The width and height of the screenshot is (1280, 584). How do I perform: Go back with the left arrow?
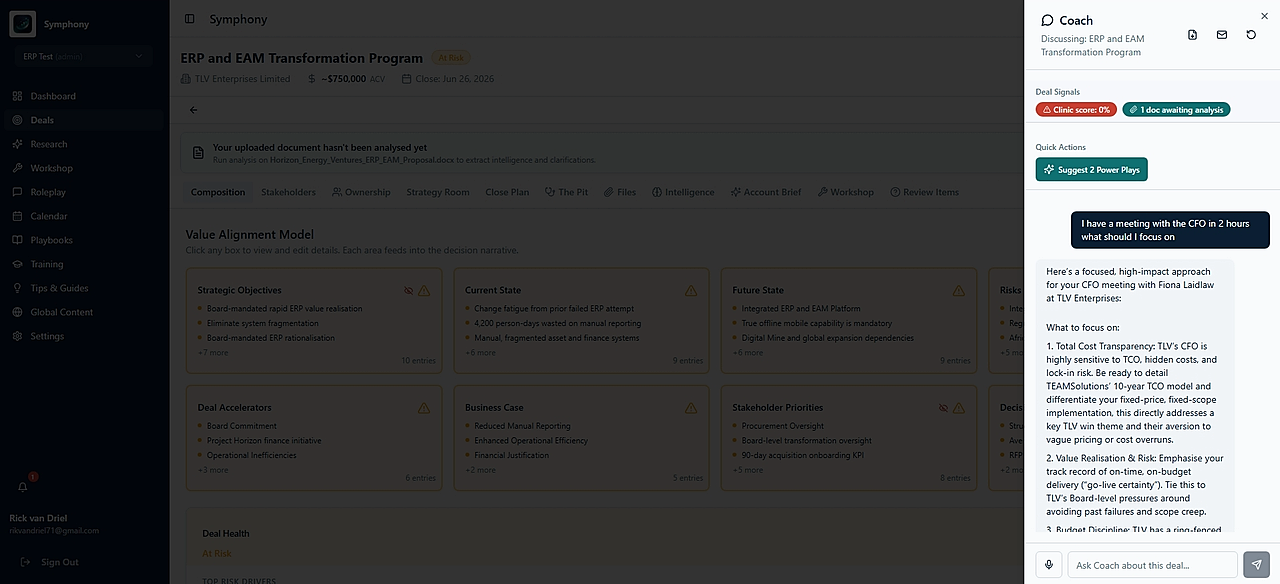[193, 110]
